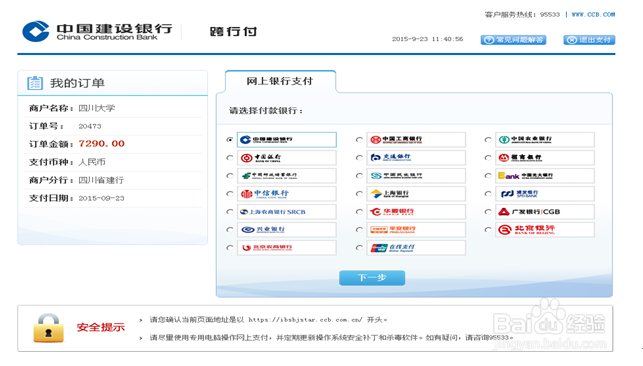Viewport: 643px width, 366px height.
Task: Open the 常见问题解答 FAQ button
Action: 513,40
